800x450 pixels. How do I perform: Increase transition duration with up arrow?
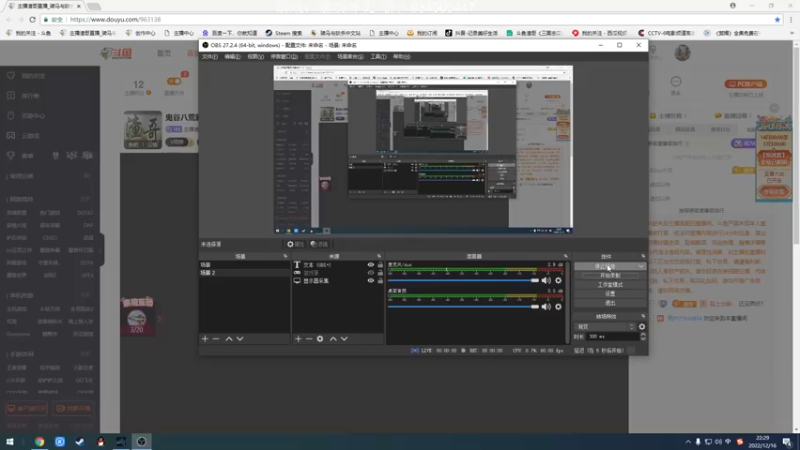643,334
